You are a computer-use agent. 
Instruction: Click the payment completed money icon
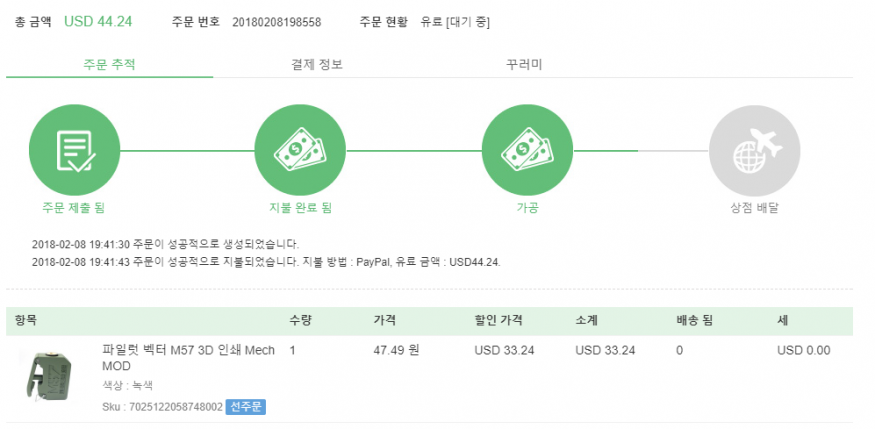[x=300, y=151]
